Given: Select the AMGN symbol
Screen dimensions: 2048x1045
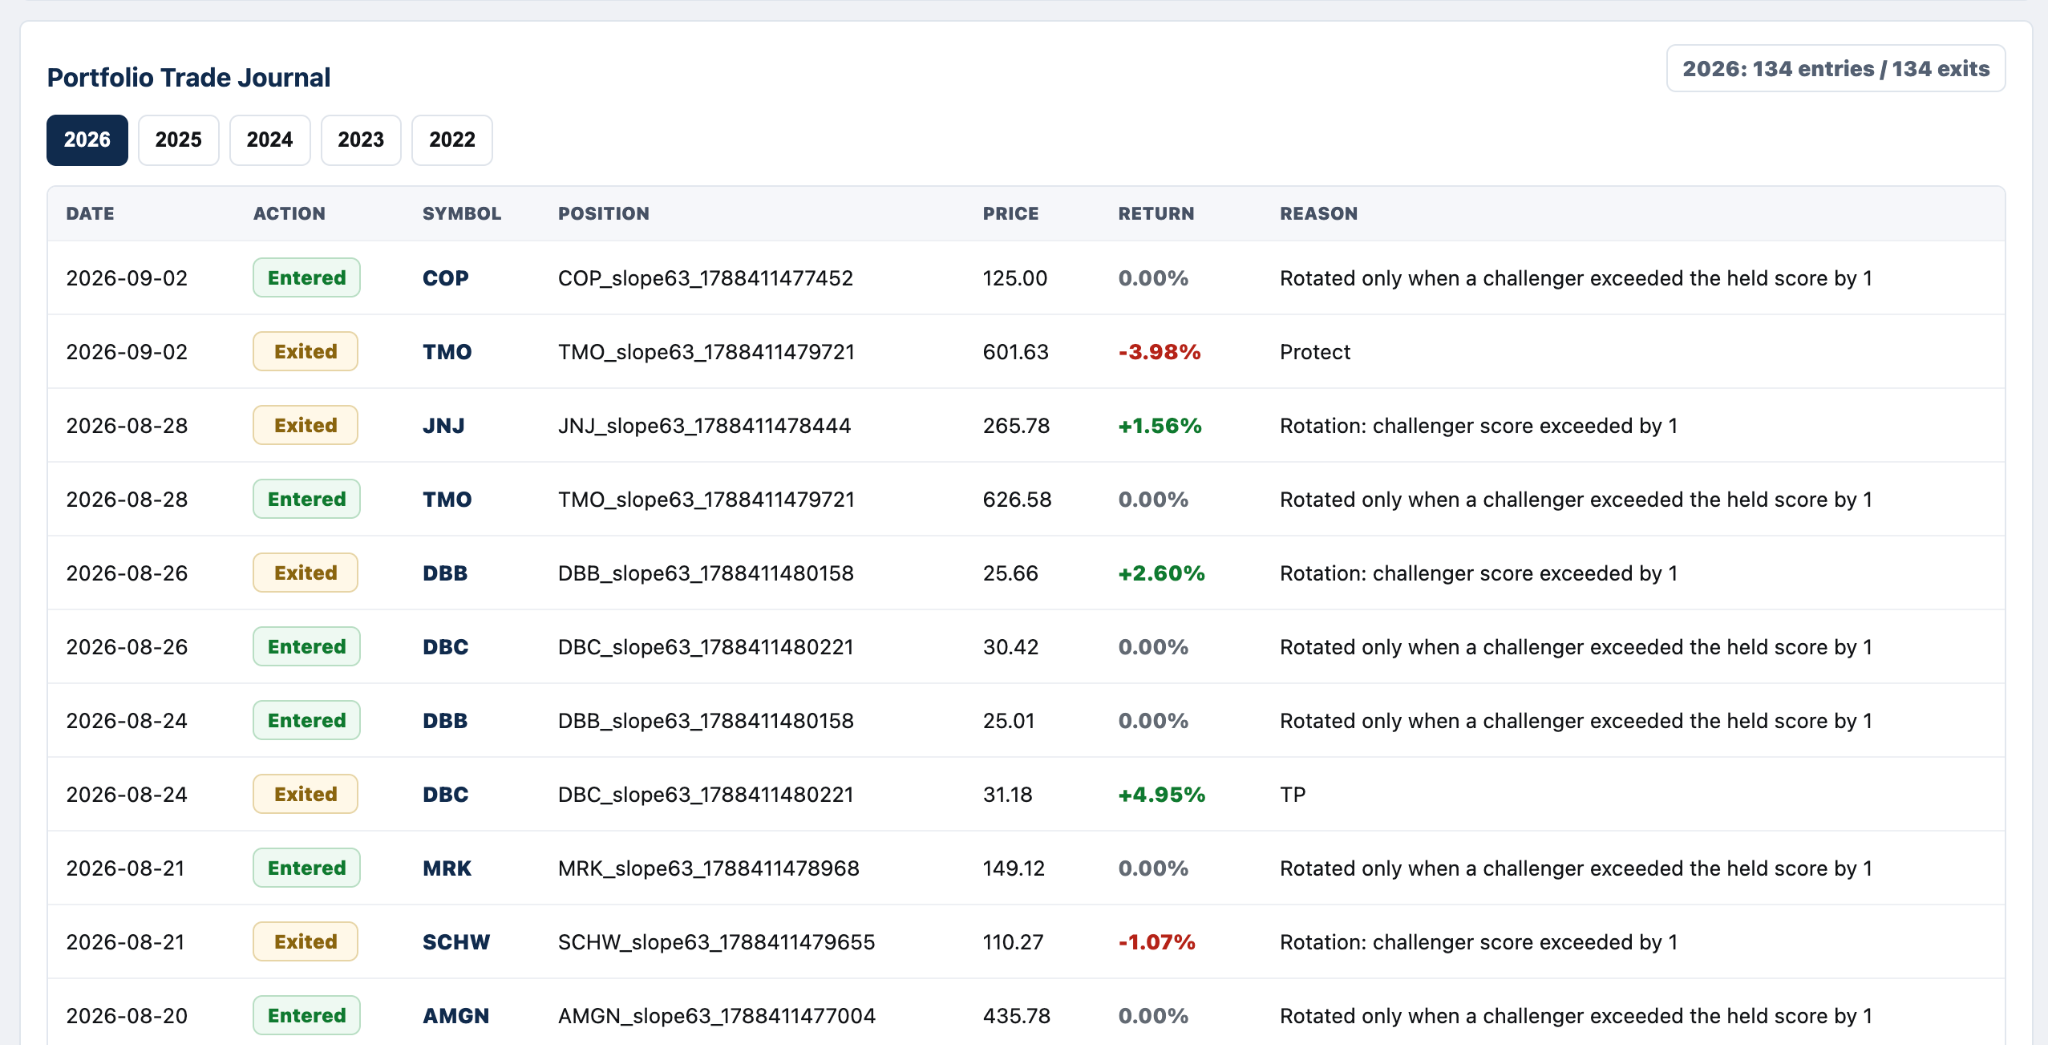Looking at the screenshot, I should [456, 1016].
